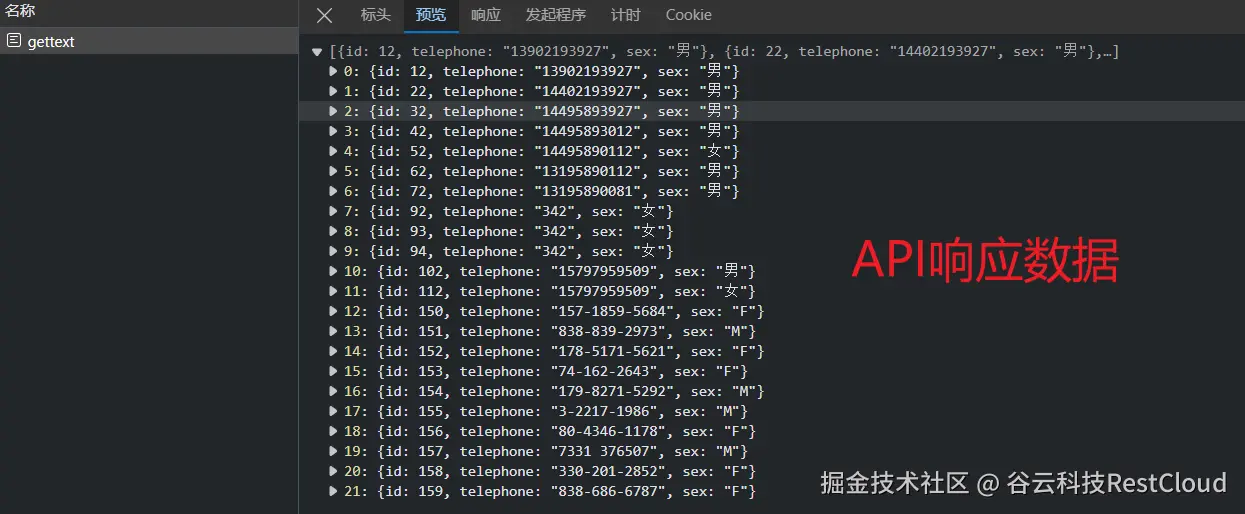The image size is (1245, 514).
Task: Expand array item 6 with id 72
Action: pyautogui.click(x=334, y=191)
